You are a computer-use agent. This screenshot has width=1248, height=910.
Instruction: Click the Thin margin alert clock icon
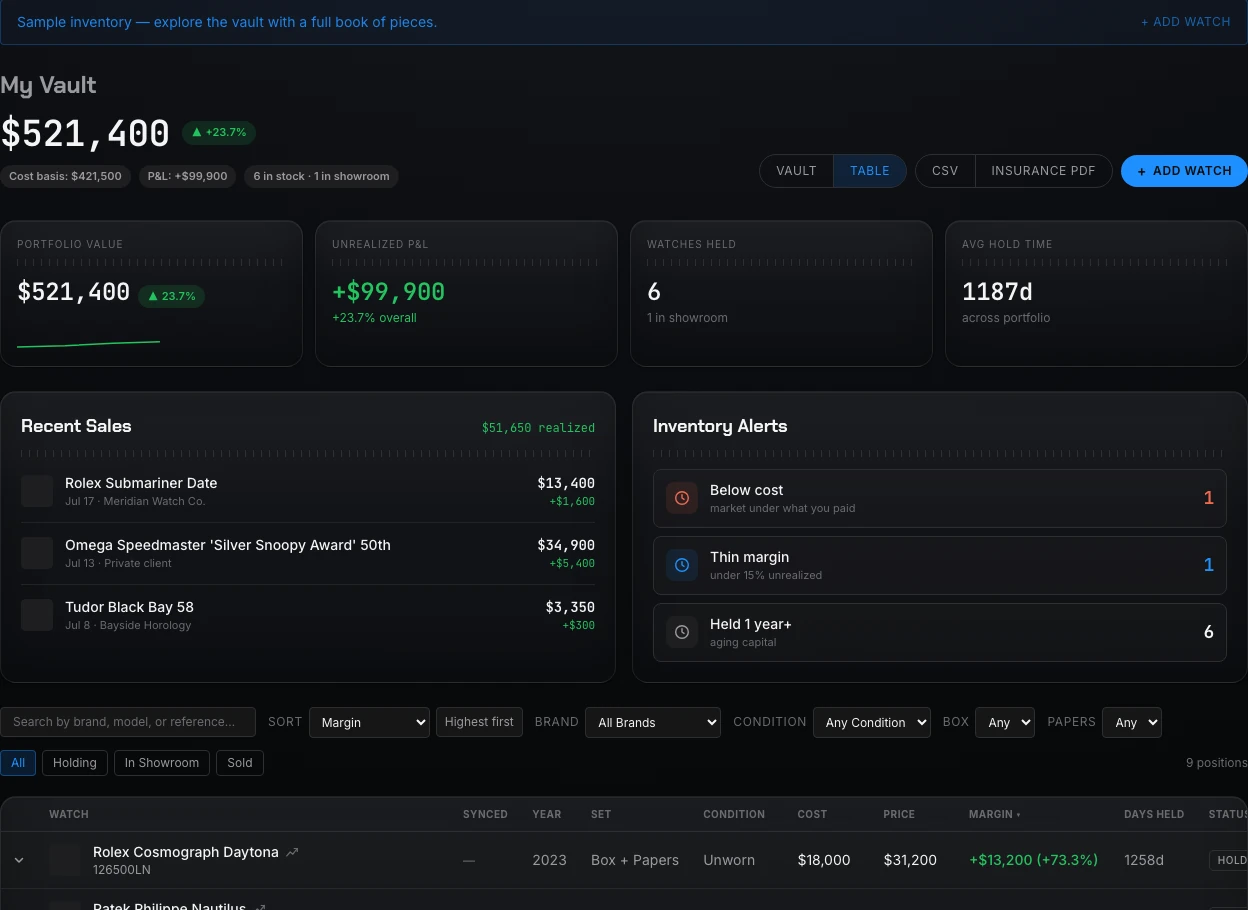pyautogui.click(x=682, y=565)
